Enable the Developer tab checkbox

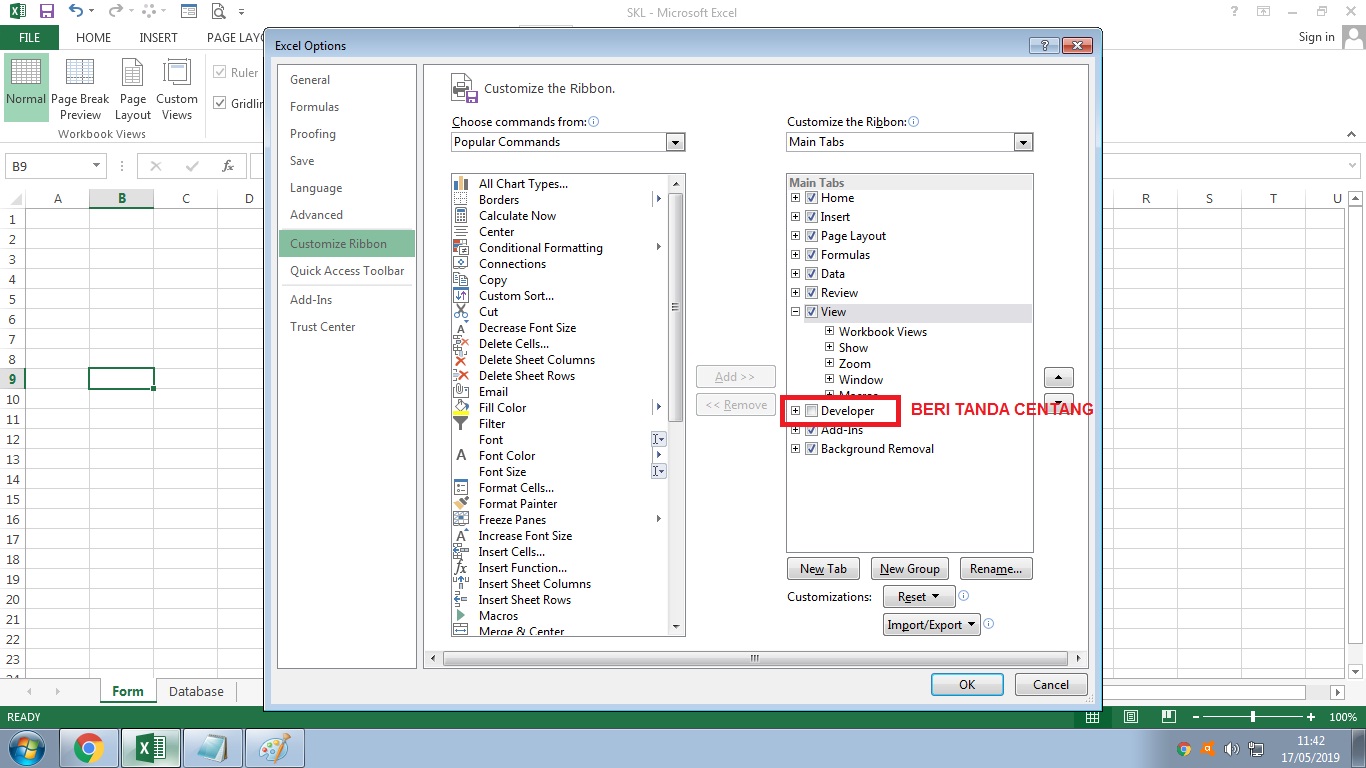coord(811,410)
